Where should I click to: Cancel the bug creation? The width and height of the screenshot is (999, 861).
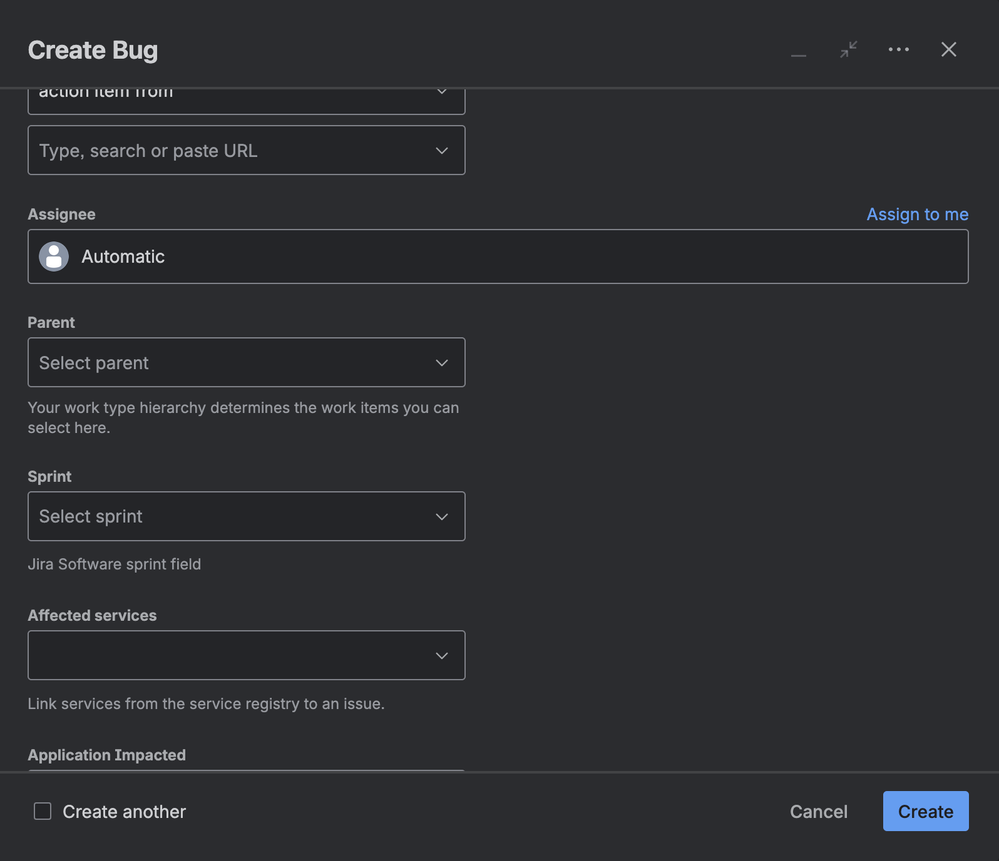point(818,812)
